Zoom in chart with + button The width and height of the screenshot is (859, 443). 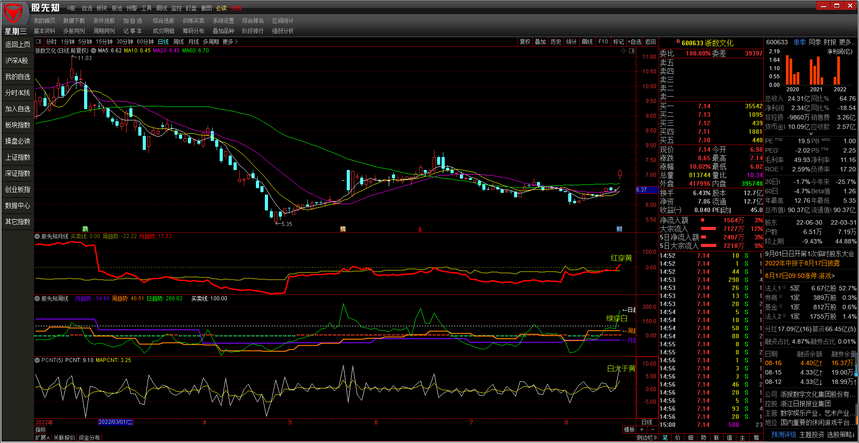coord(643,429)
